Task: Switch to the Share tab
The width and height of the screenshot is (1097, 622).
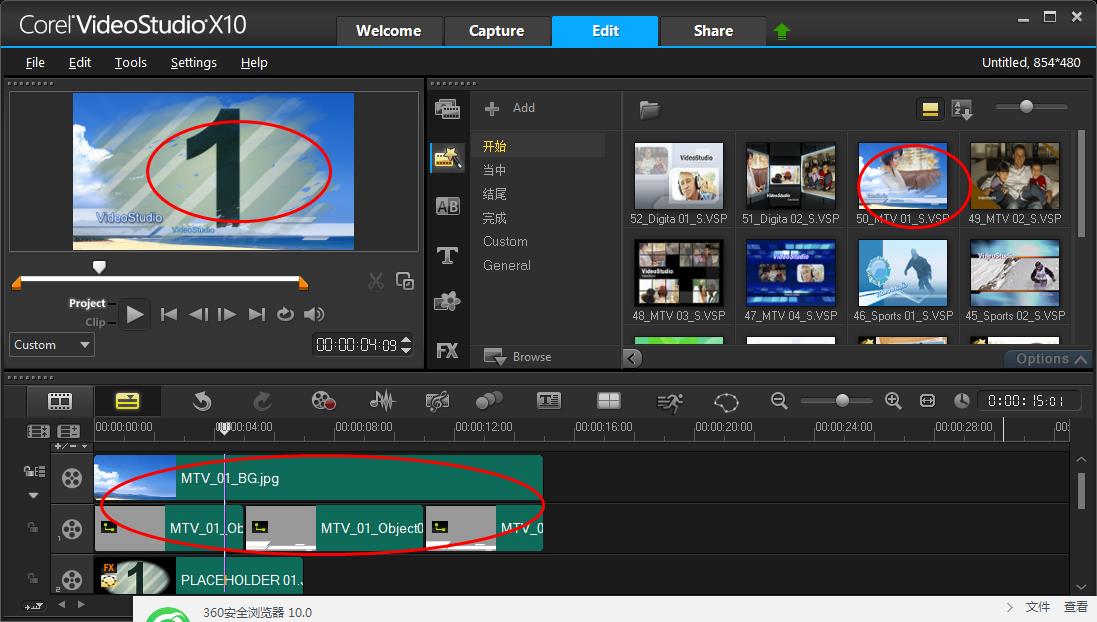Action: tap(713, 31)
